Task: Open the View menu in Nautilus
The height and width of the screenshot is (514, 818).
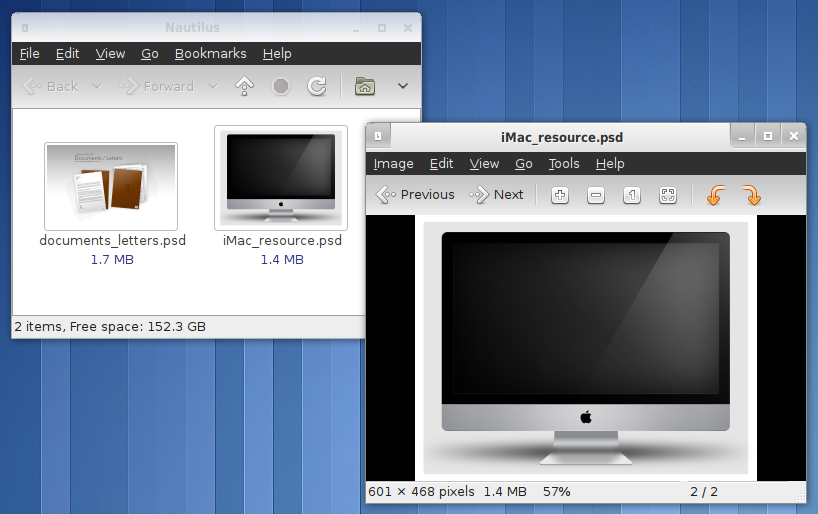Action: click(x=110, y=54)
